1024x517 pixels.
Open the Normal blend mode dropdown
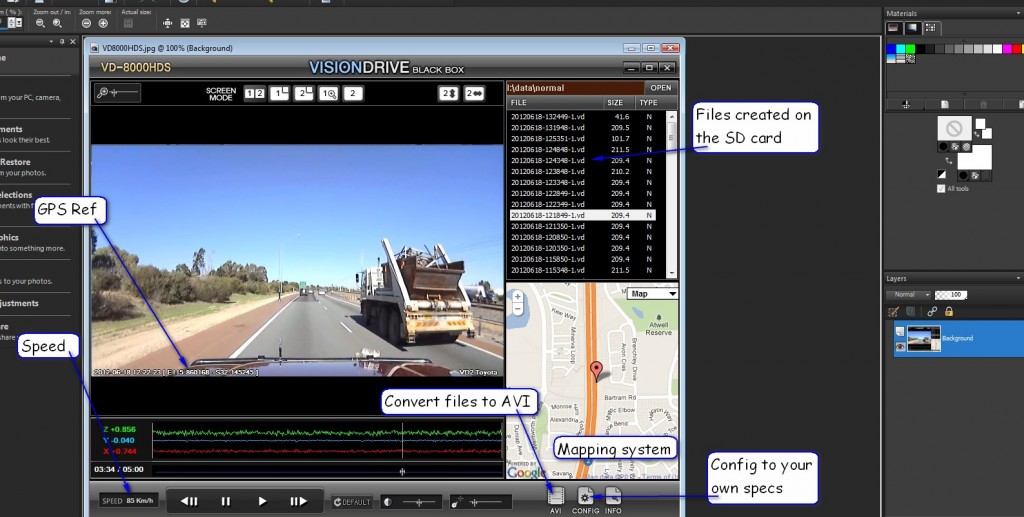tap(908, 295)
